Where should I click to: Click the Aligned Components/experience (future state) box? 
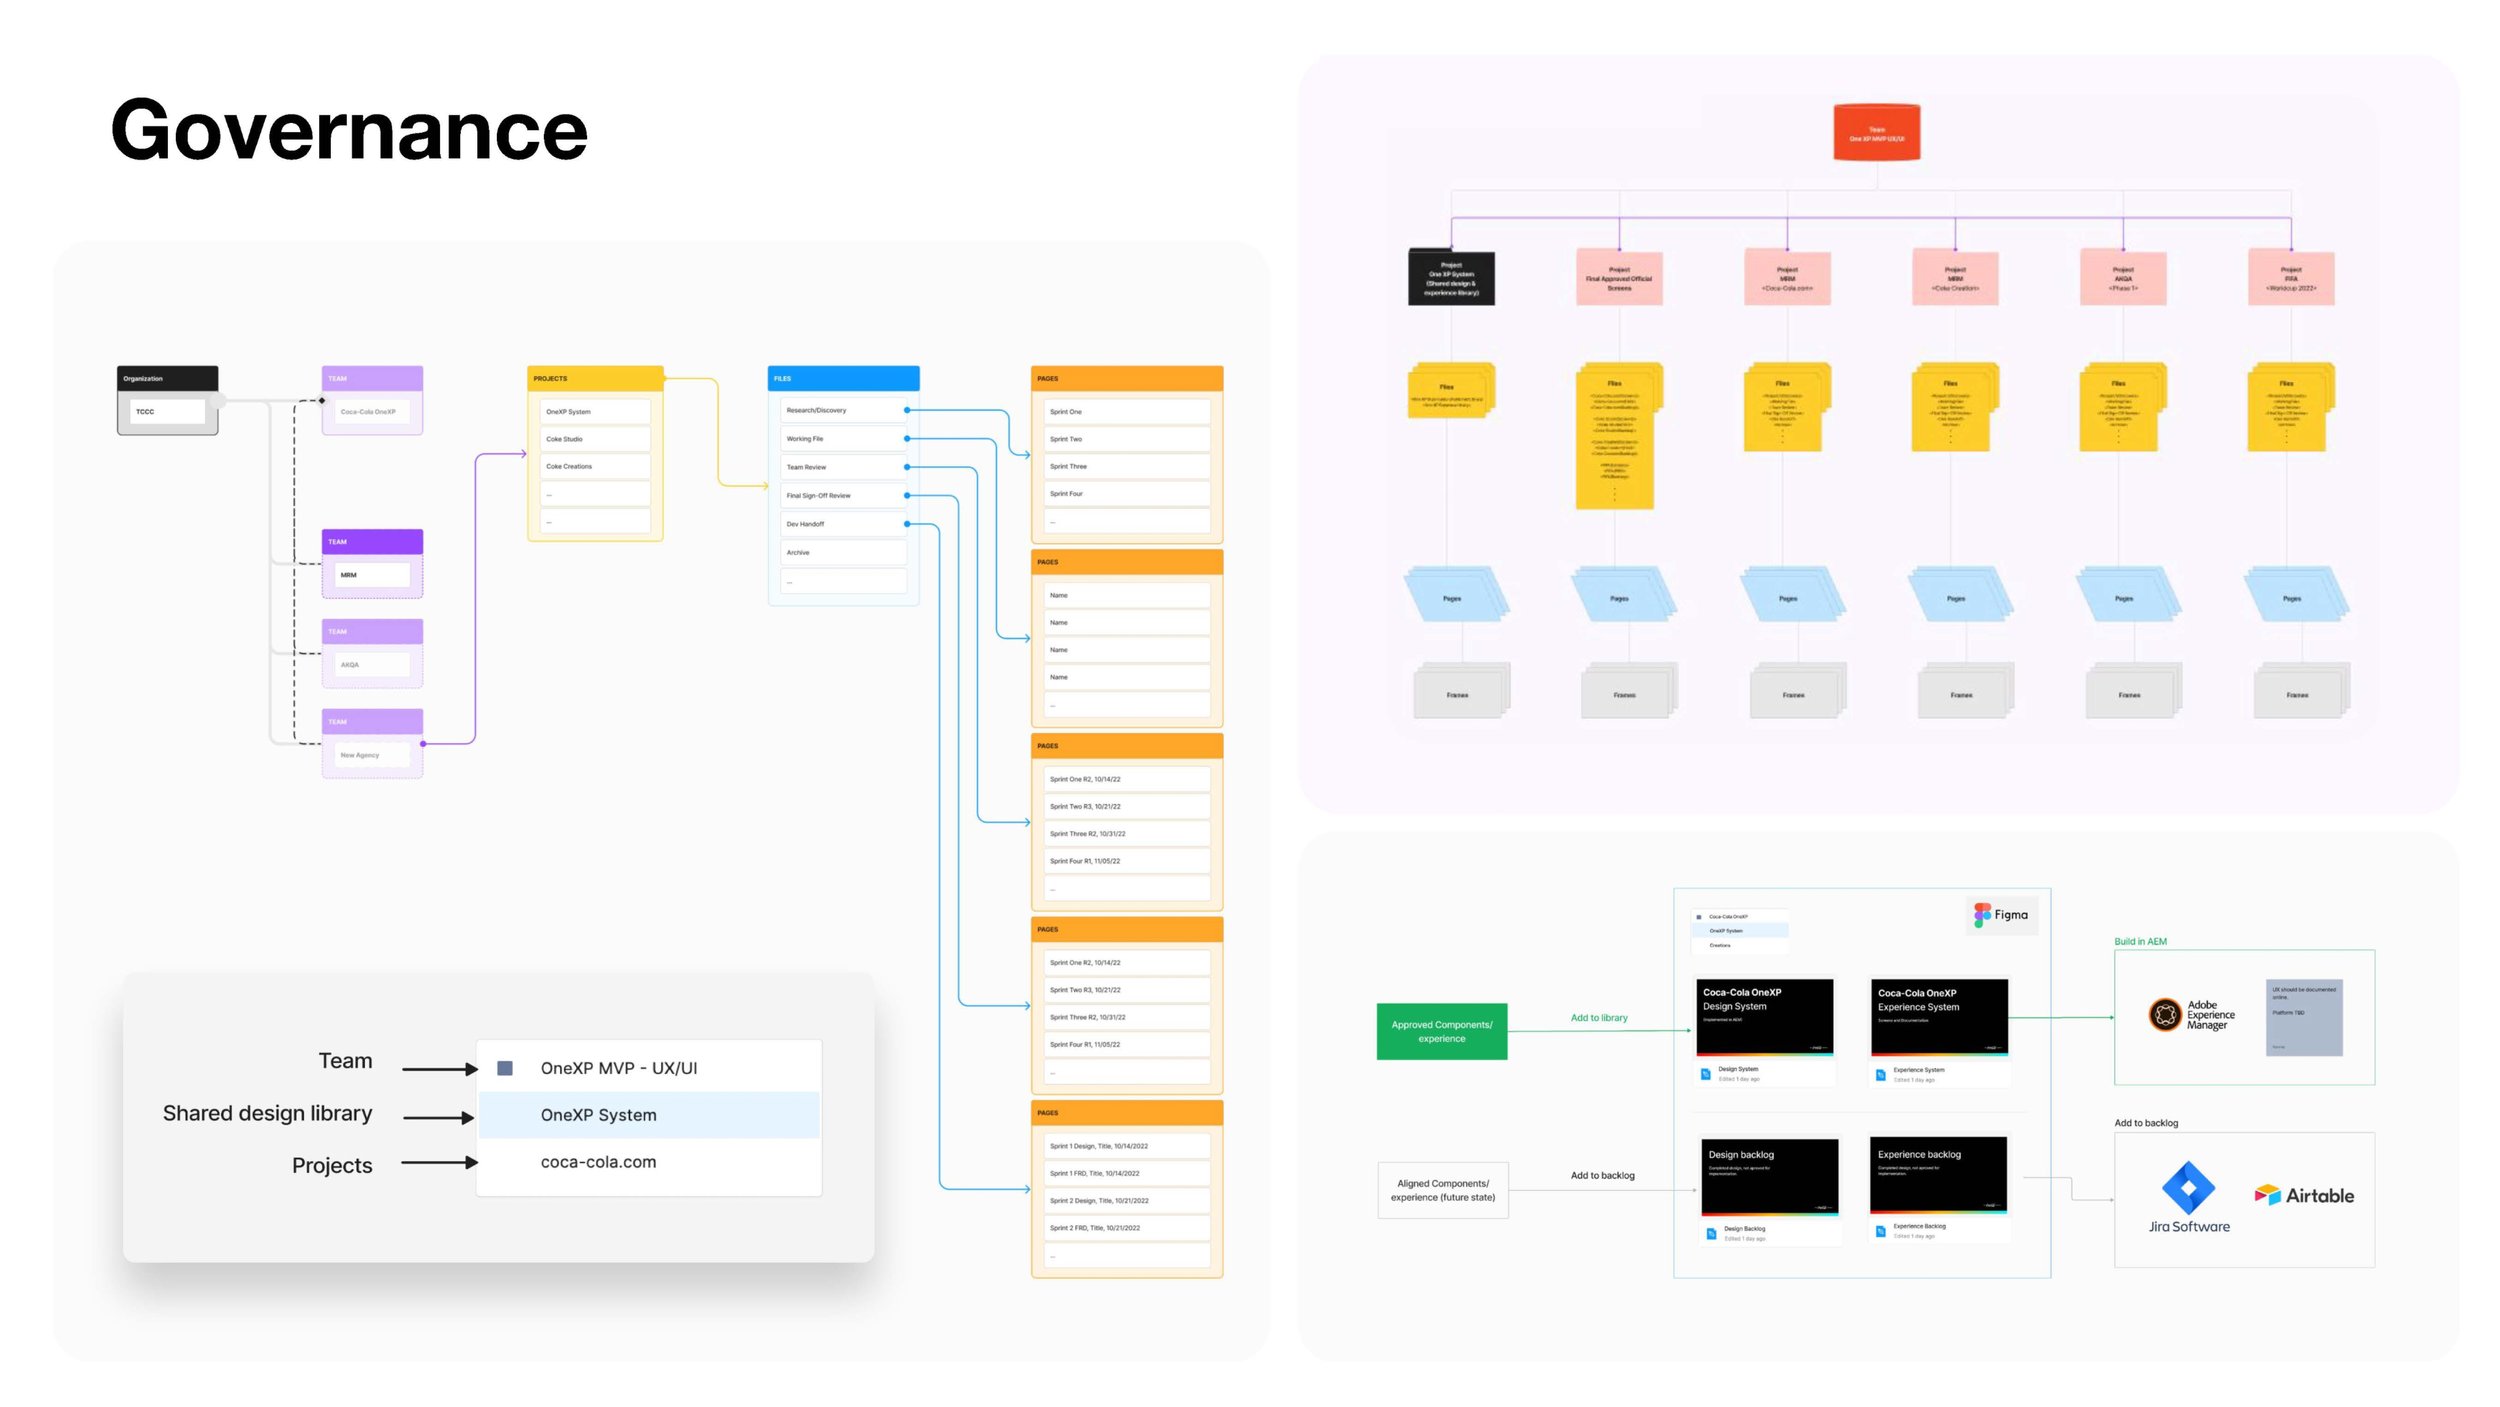(1442, 1190)
